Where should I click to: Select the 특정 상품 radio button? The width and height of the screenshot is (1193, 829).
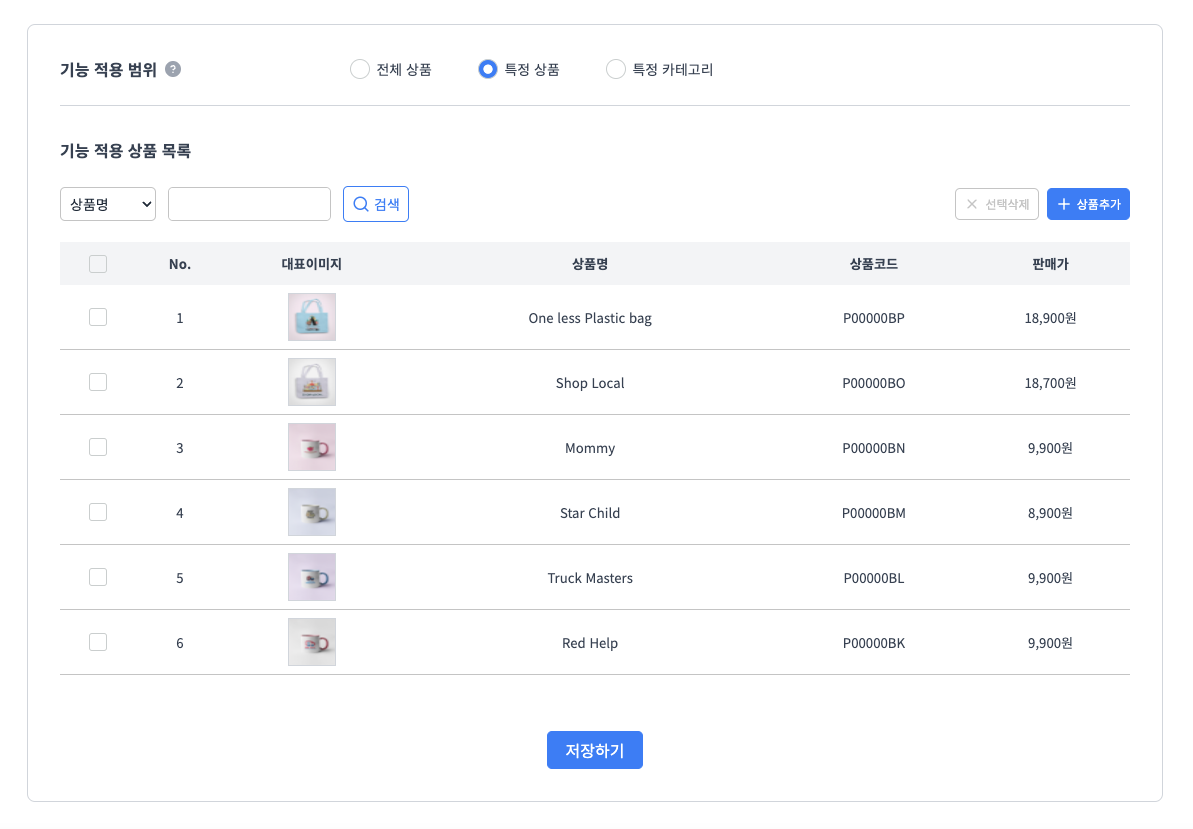coord(488,69)
